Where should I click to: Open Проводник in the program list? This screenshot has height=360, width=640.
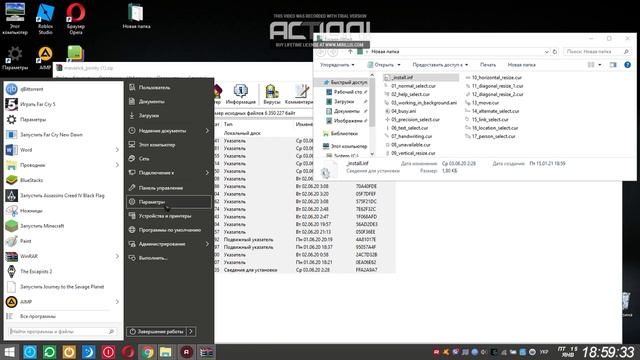tap(63, 165)
